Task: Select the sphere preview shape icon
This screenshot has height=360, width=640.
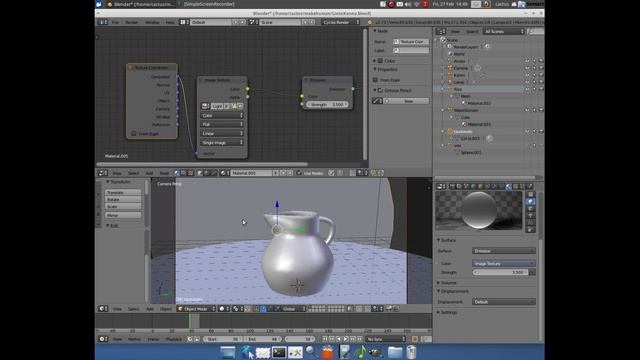Action: pyautogui.click(x=531, y=201)
